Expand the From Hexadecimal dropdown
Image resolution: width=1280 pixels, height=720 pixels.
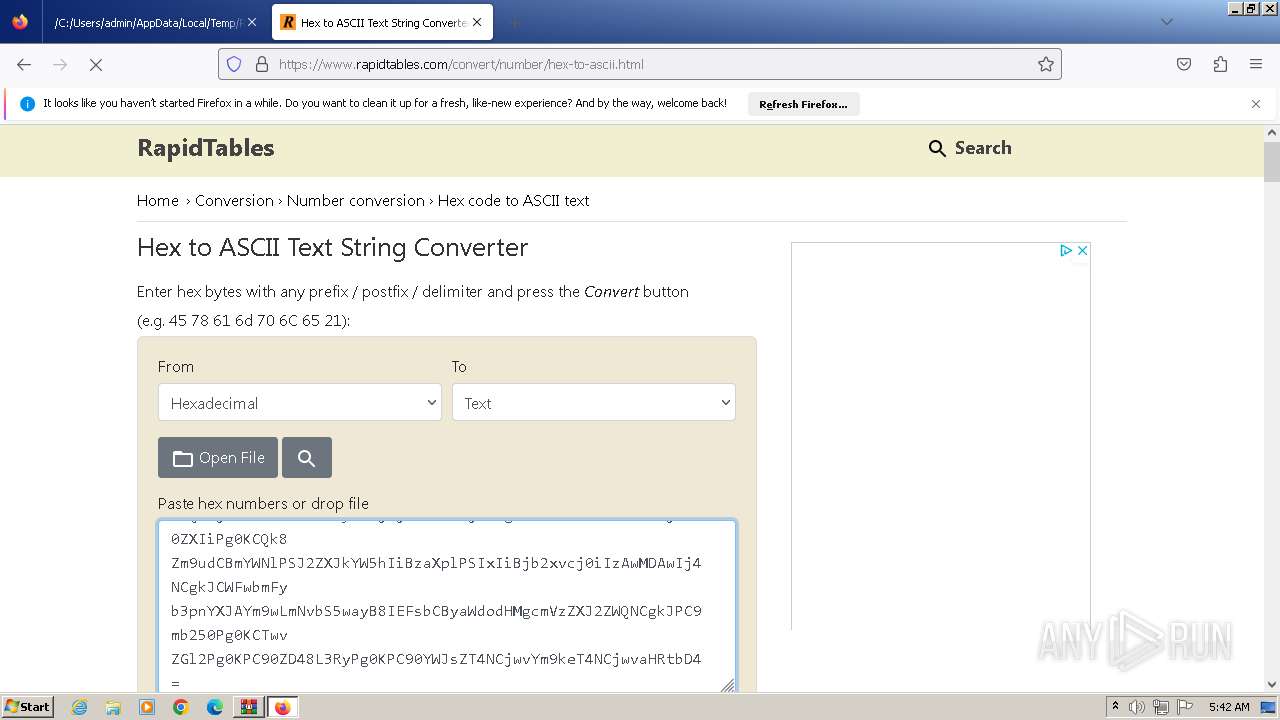[x=300, y=402]
